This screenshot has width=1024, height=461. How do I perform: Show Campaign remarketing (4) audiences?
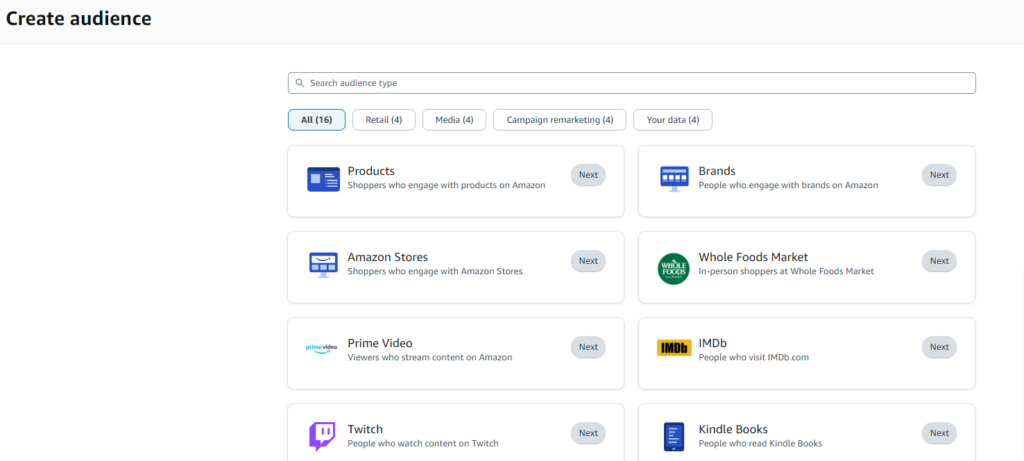coord(560,120)
